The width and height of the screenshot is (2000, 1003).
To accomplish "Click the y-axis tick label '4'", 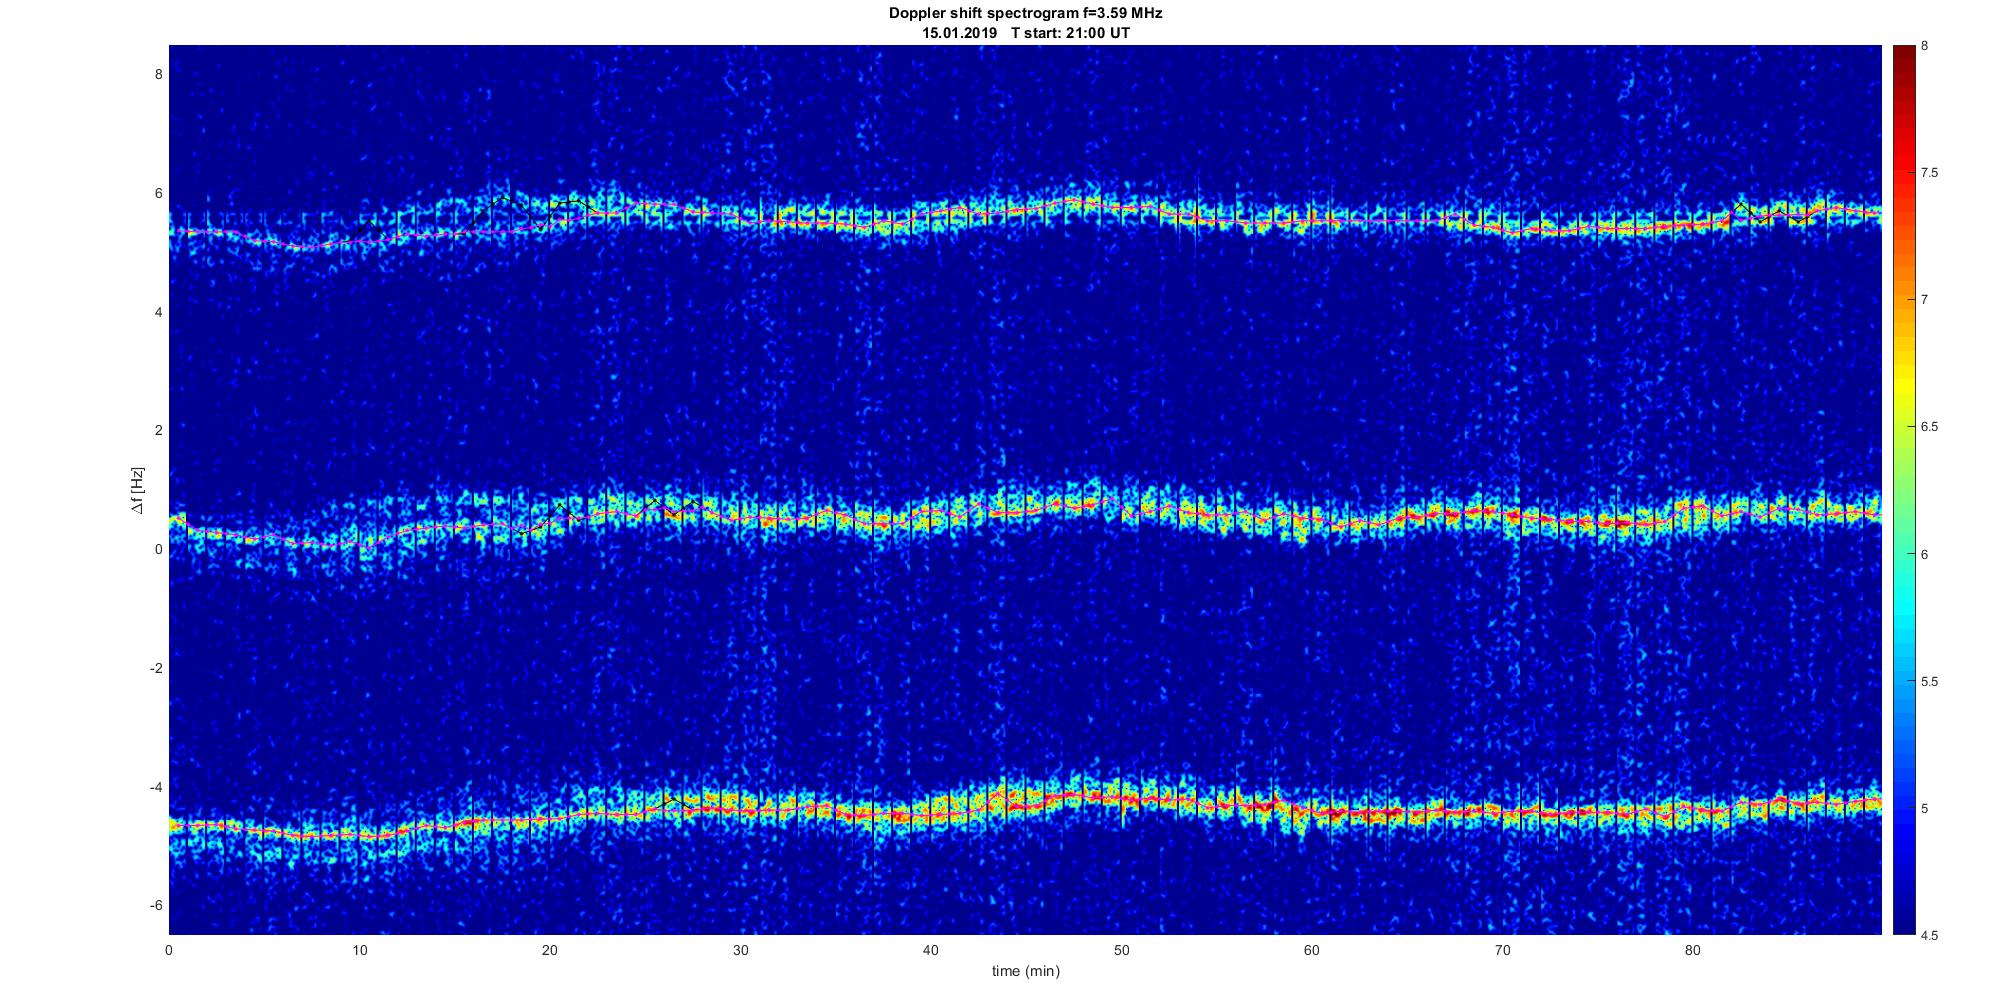I will 158,312.
